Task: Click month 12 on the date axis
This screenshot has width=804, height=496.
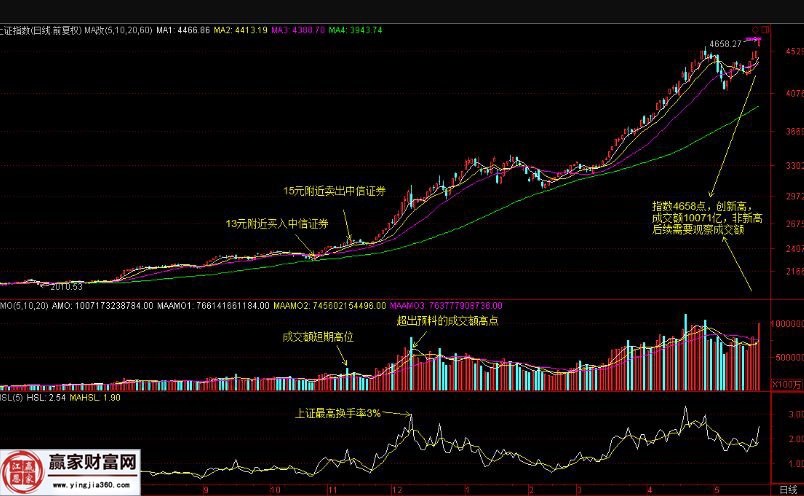Action: pyautogui.click(x=398, y=489)
